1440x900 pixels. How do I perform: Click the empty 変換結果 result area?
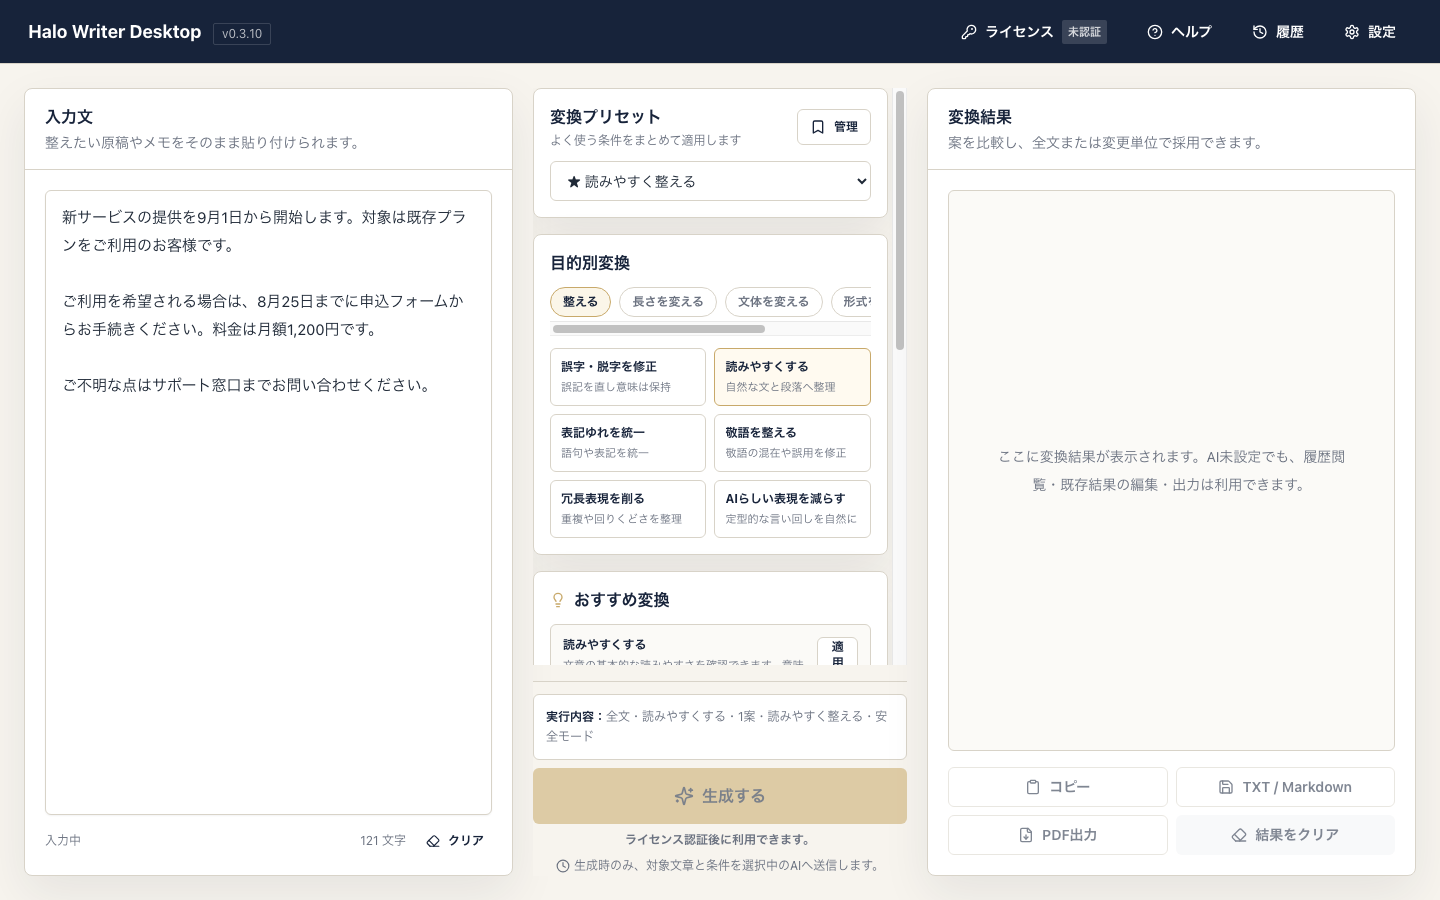[1171, 470]
